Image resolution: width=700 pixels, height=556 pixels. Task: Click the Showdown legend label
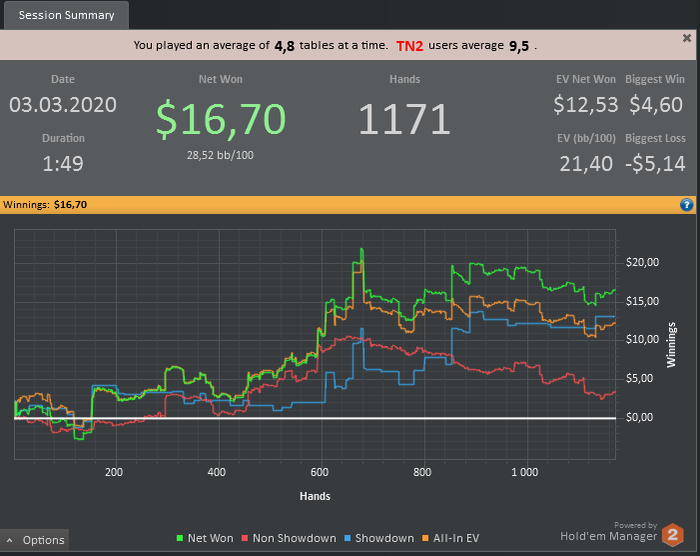click(x=384, y=538)
